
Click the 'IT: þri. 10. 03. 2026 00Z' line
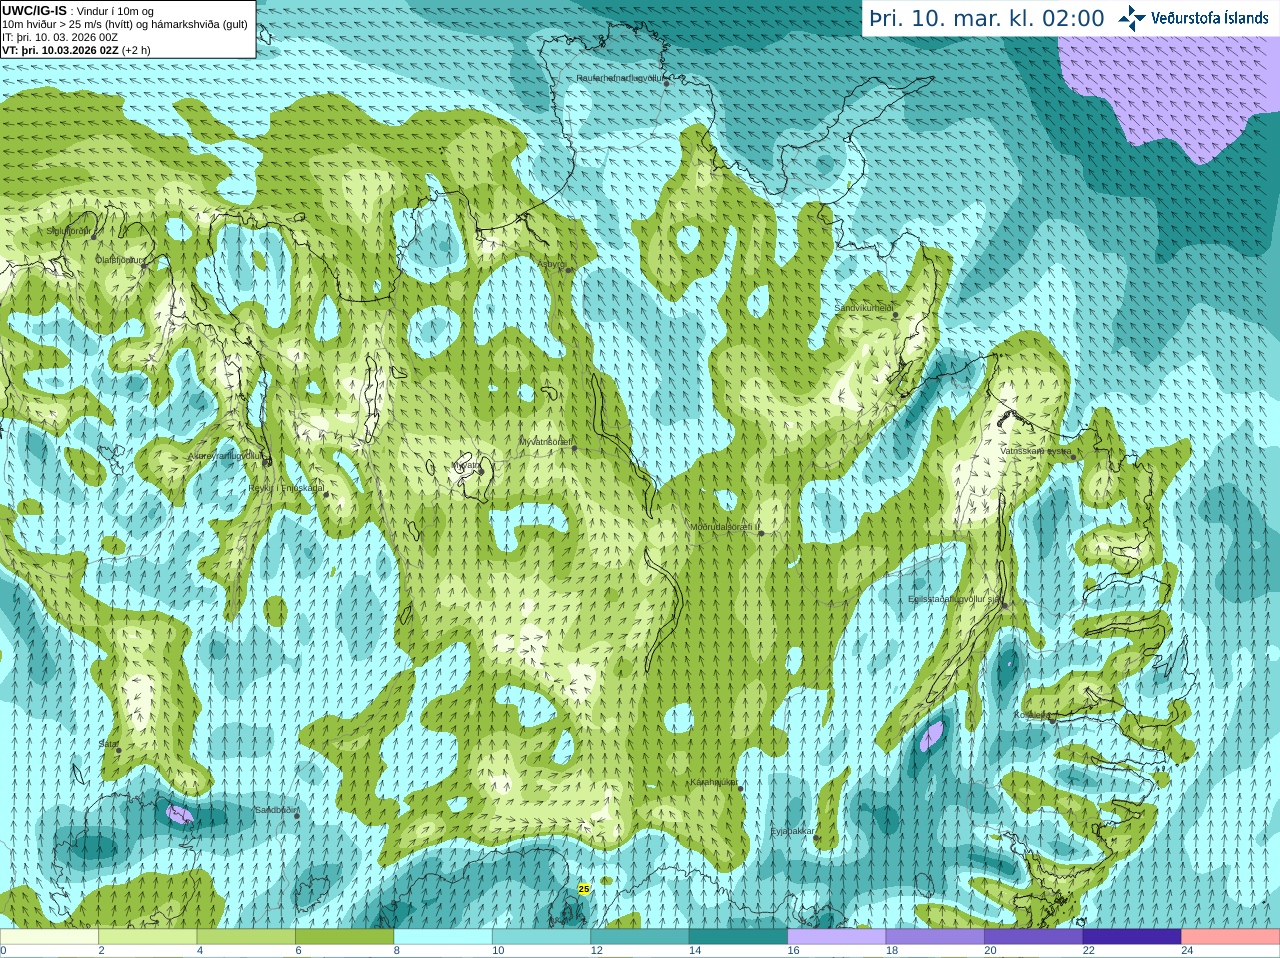coord(60,37)
